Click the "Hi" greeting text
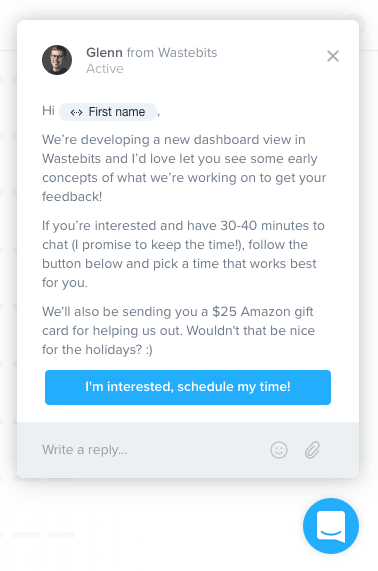378x571 pixels. [x=48, y=110]
